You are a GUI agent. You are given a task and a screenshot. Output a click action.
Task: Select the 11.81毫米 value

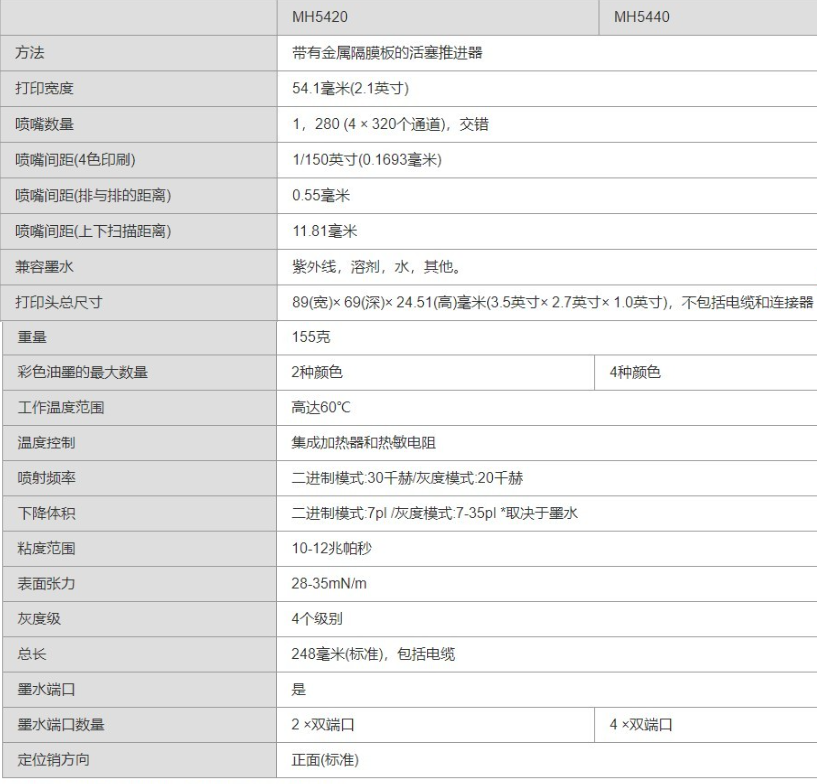coord(325,231)
